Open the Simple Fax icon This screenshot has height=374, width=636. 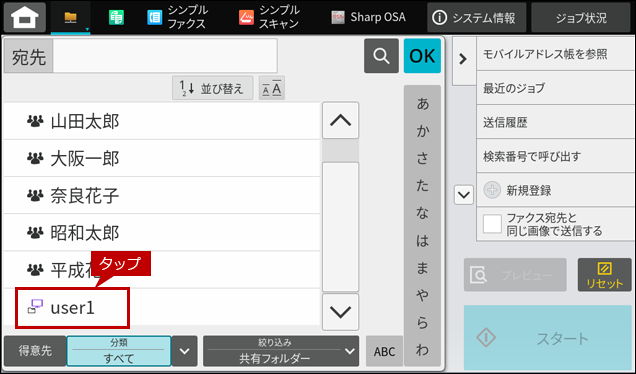point(154,17)
